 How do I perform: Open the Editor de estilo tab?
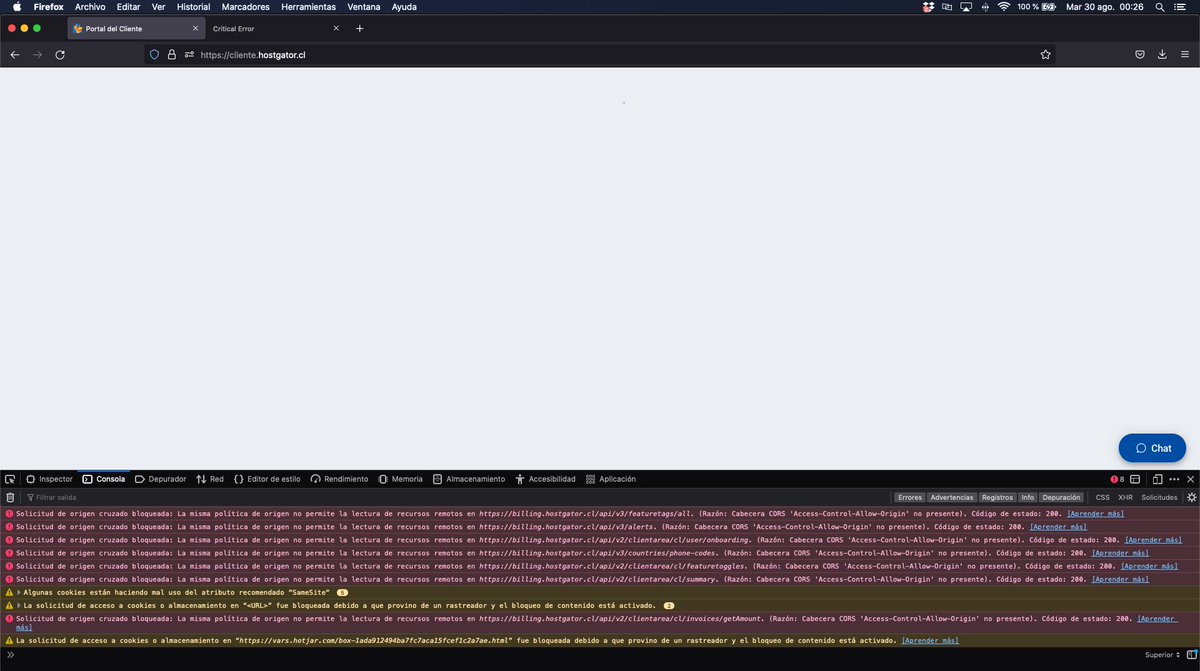point(267,479)
